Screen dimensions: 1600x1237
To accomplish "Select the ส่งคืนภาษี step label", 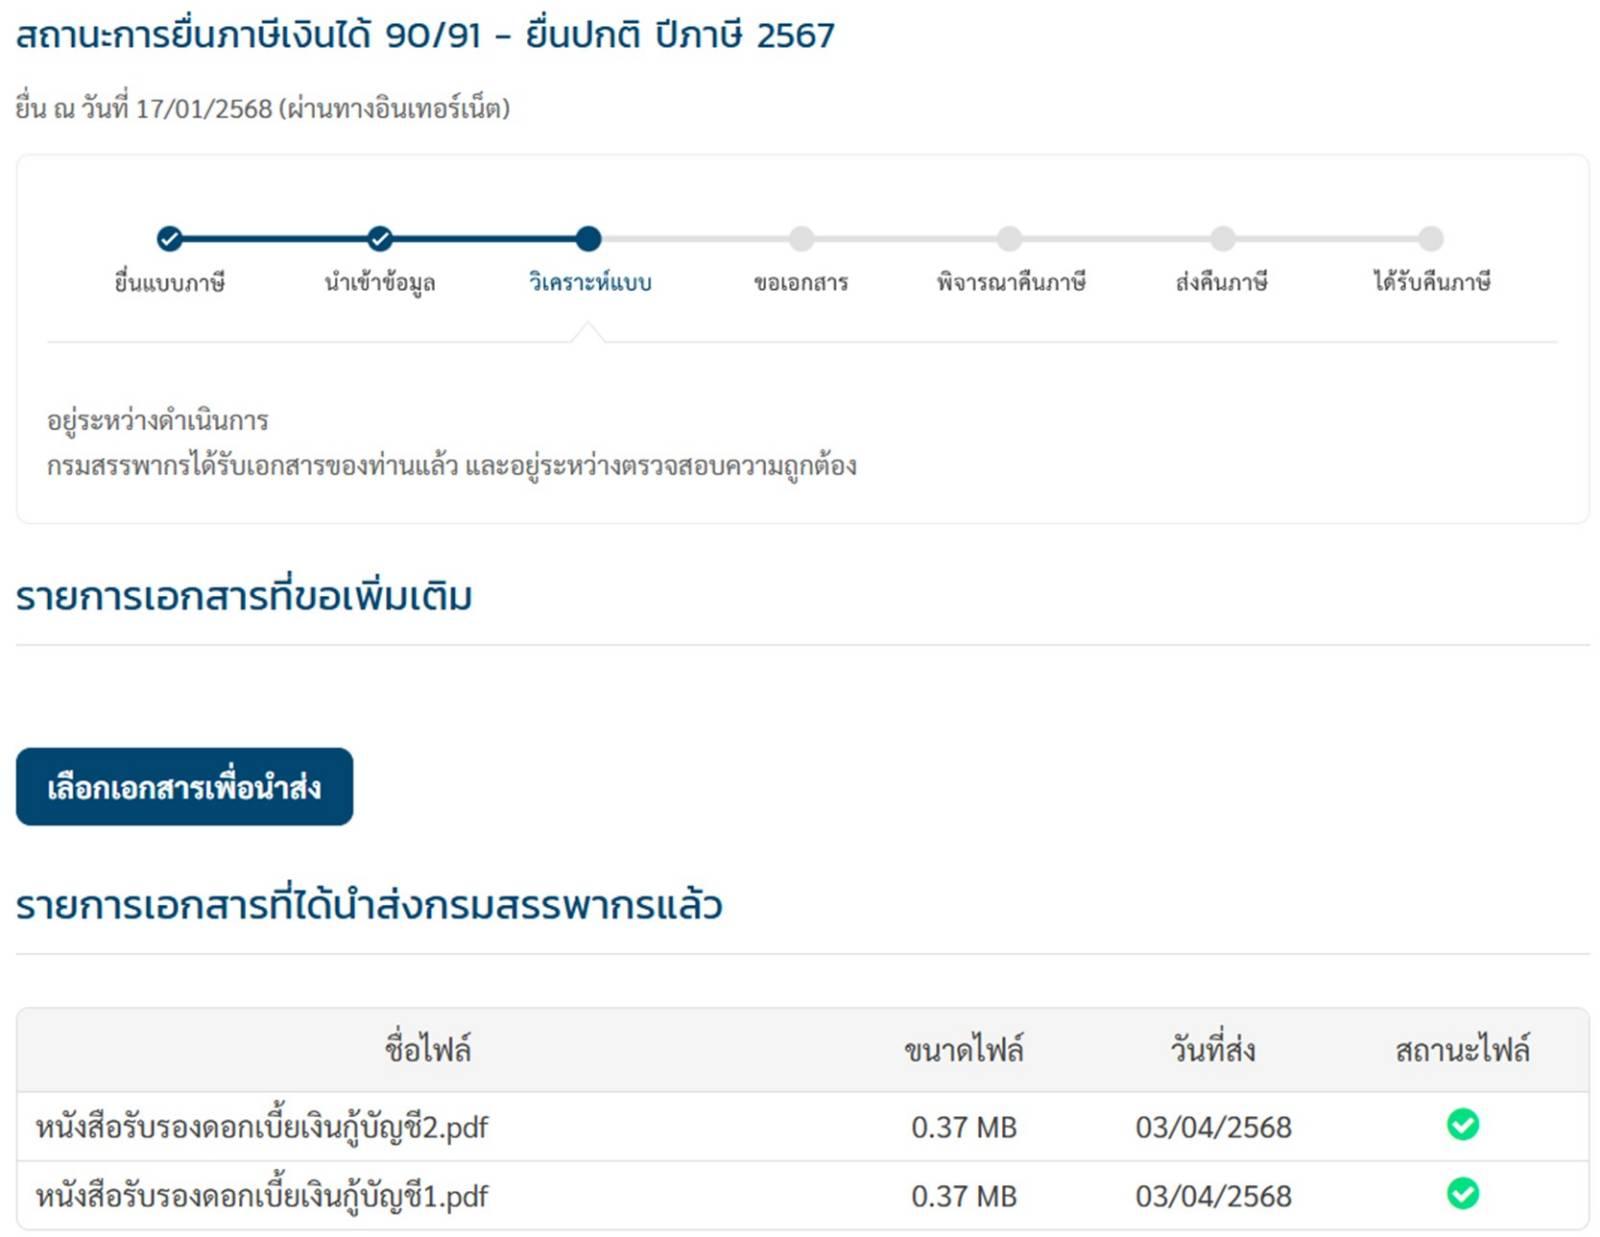I will pos(1222,282).
